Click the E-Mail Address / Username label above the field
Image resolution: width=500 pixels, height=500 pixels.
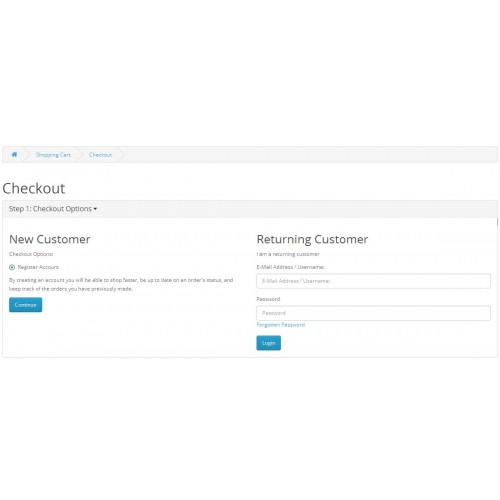290,267
